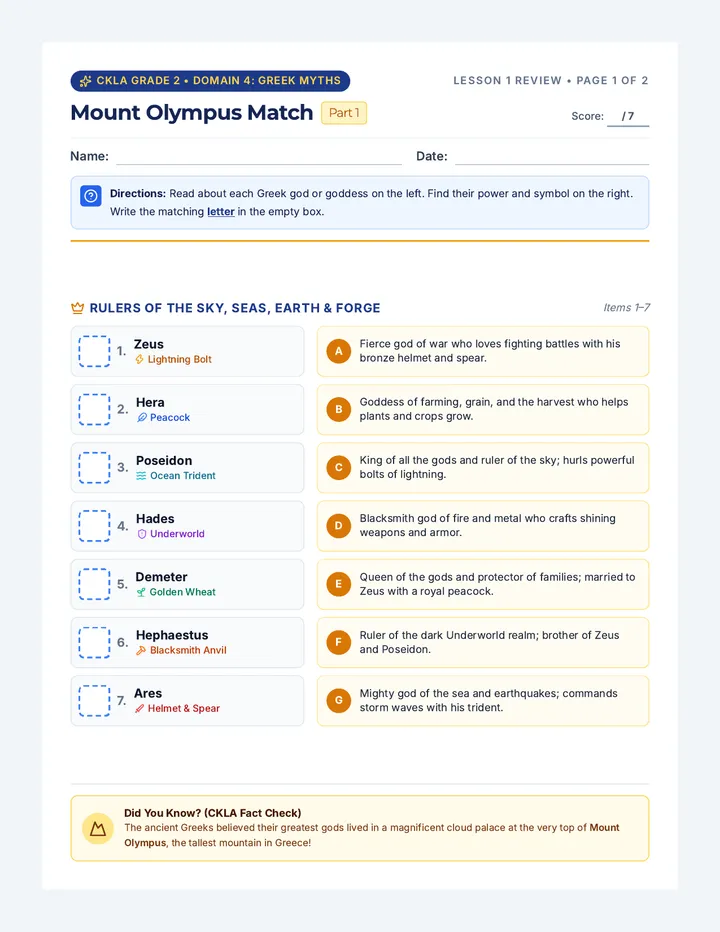
Task: Click the Score blank field
Action: 628,117
